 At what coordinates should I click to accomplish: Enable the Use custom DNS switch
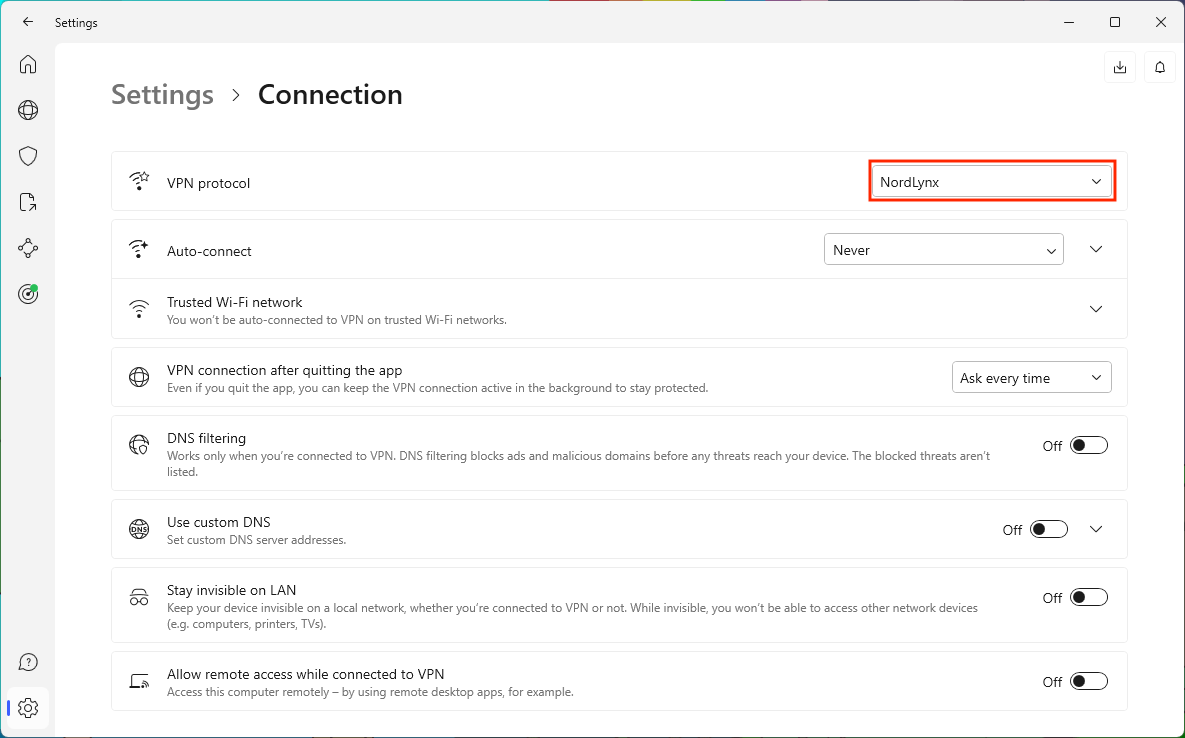[1049, 530]
